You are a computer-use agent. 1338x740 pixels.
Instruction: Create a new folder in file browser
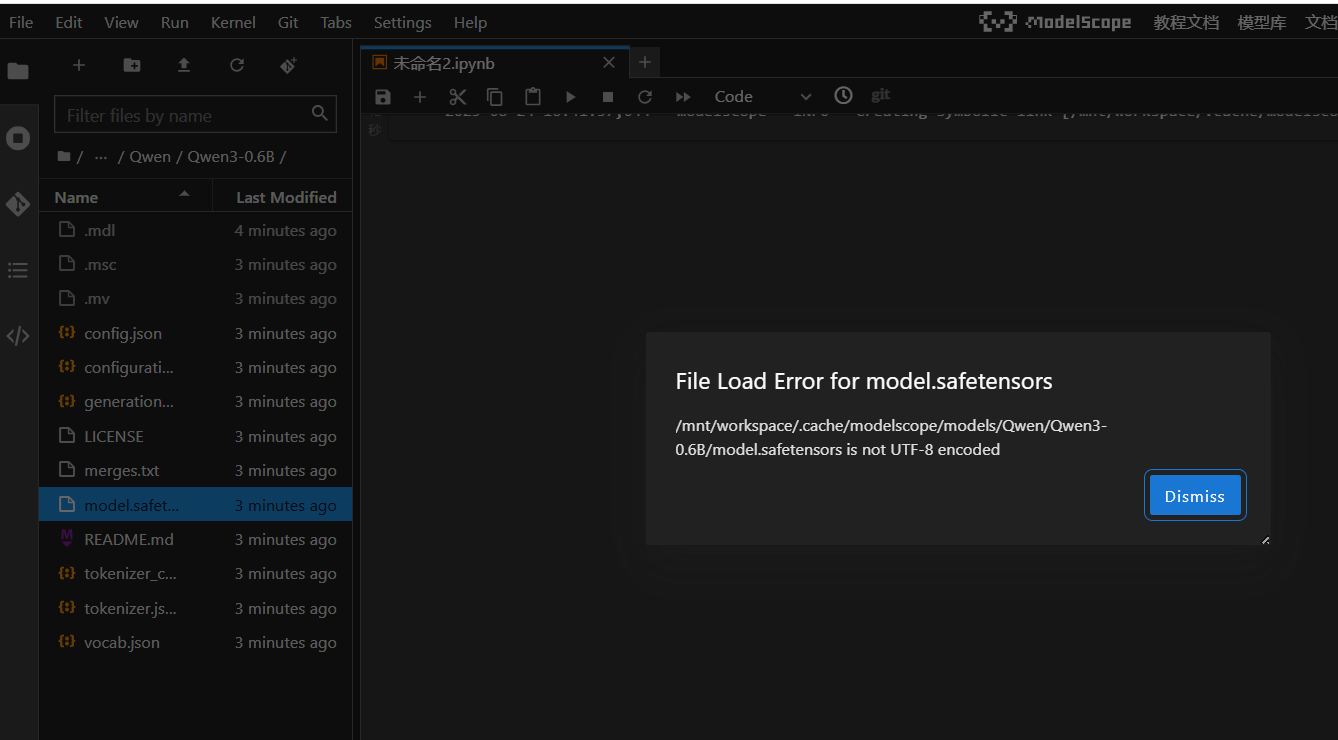coord(132,65)
